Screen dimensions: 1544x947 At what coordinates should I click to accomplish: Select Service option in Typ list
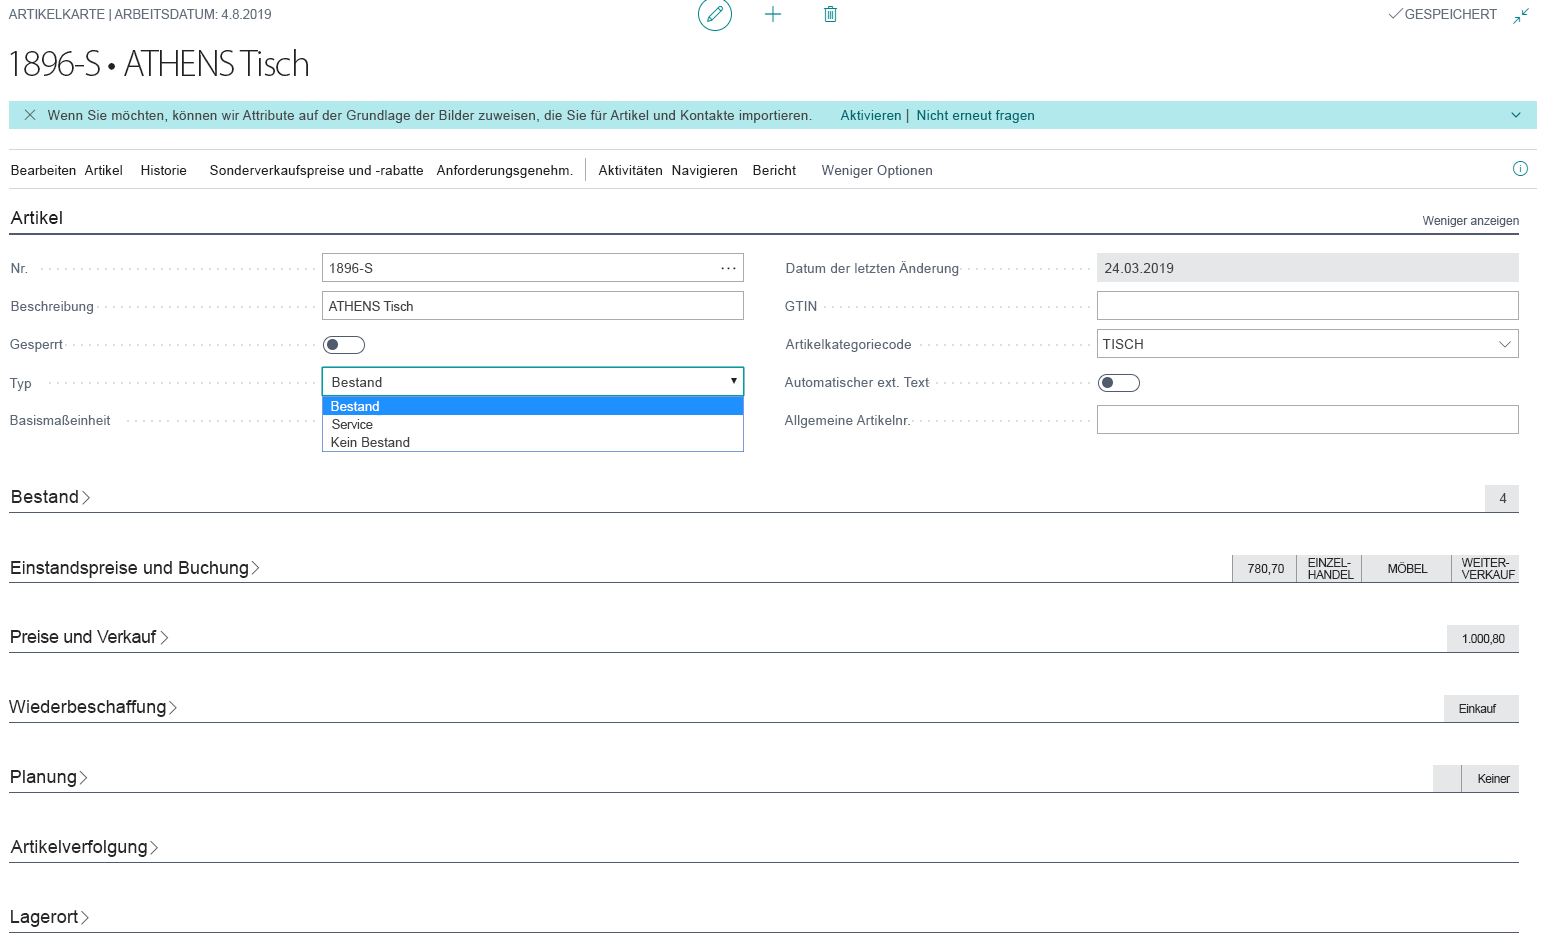click(533, 424)
